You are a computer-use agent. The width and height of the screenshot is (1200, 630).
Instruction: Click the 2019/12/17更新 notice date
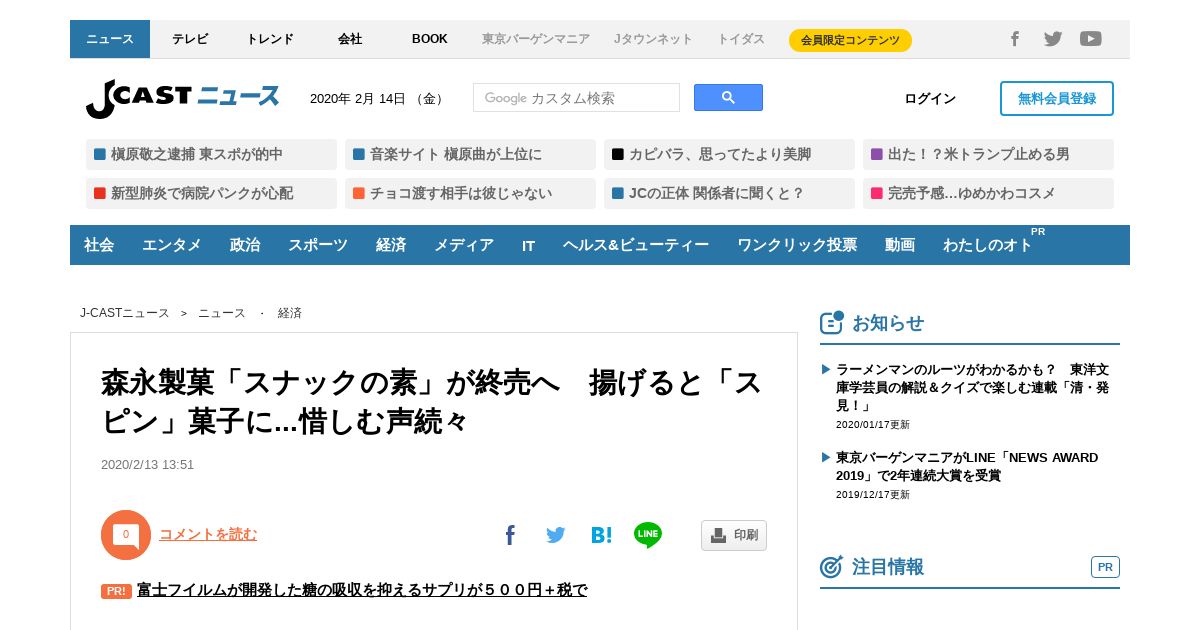point(873,495)
